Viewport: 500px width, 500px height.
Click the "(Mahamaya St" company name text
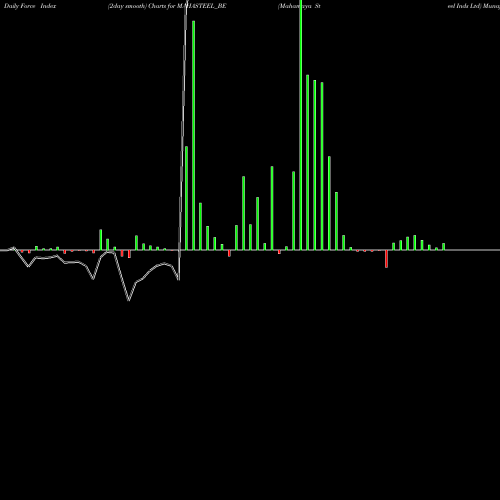pos(299,6)
